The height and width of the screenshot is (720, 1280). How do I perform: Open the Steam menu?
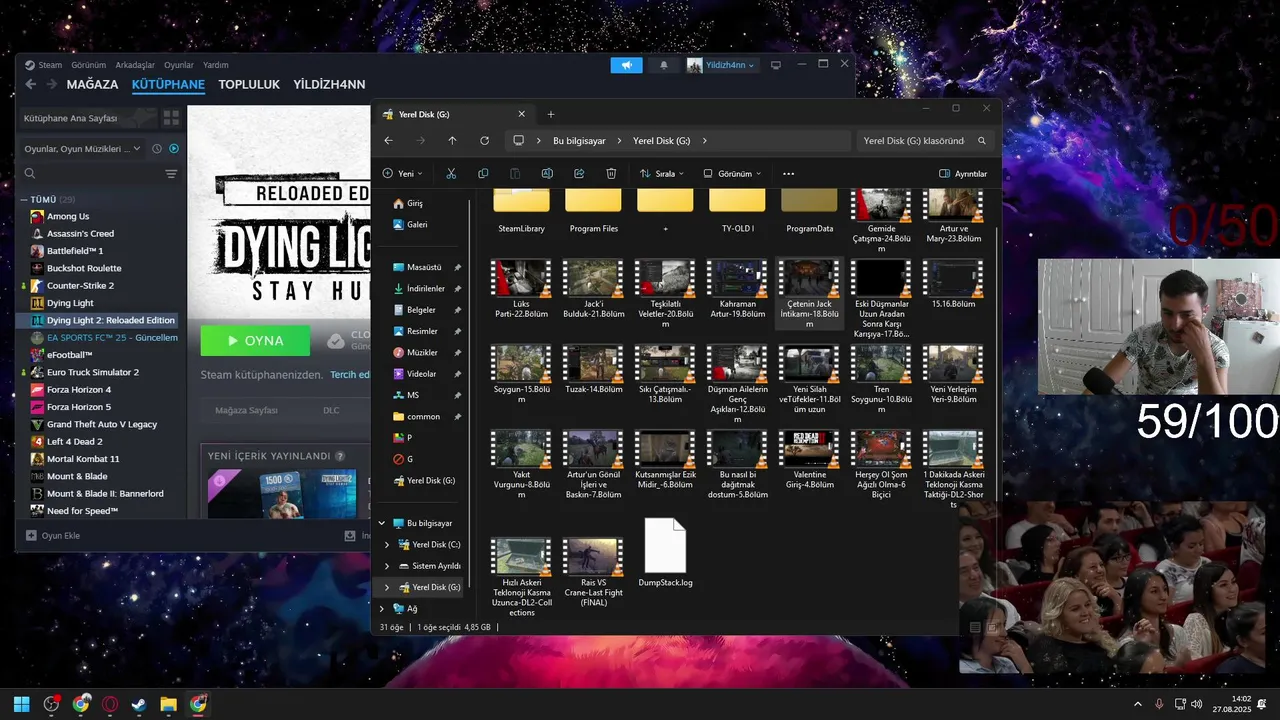click(x=50, y=65)
